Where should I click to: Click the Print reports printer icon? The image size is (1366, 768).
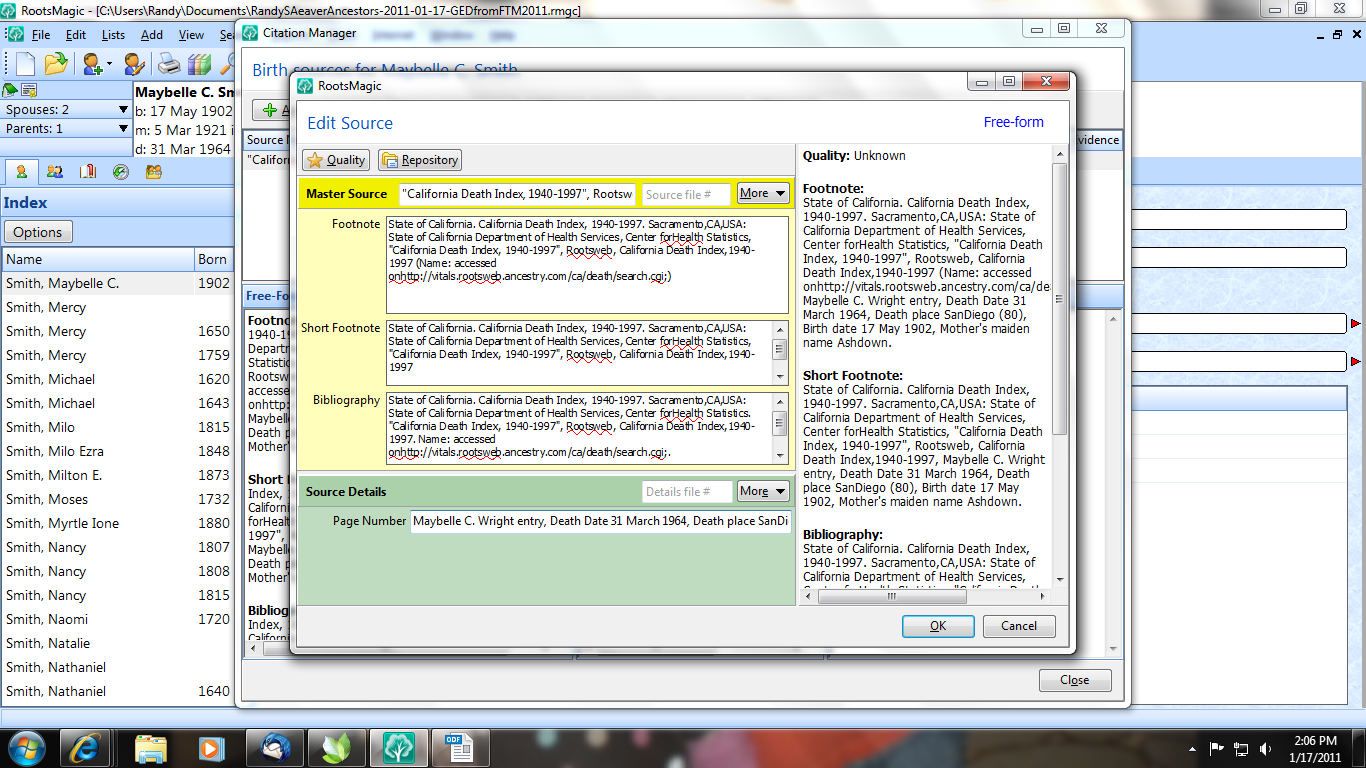169,64
